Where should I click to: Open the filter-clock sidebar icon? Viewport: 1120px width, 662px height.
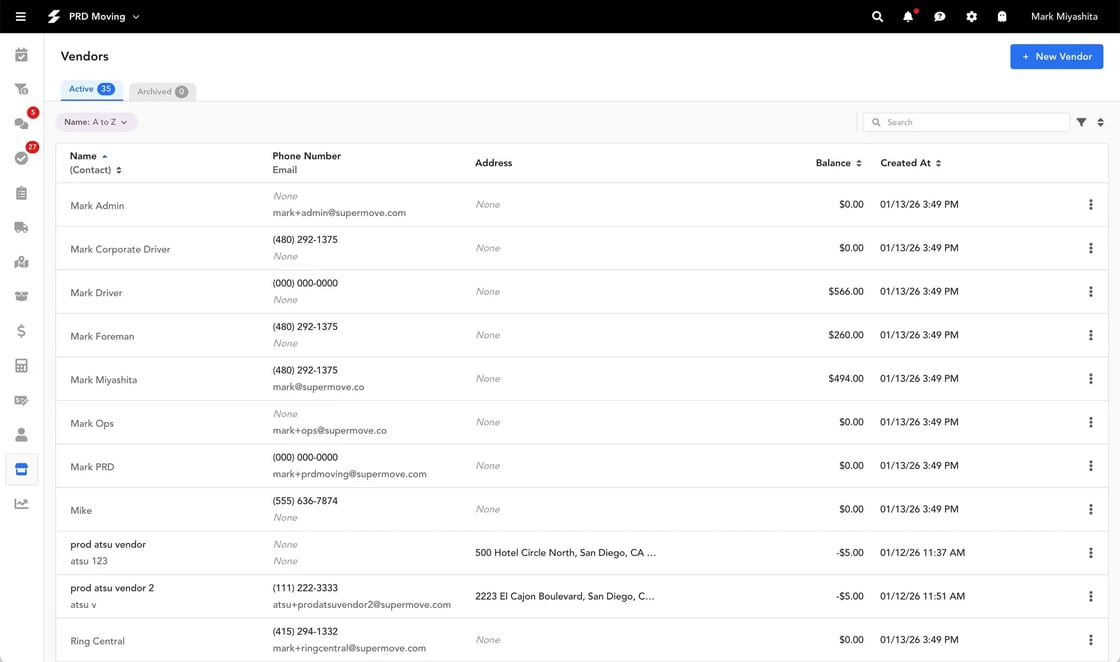click(21, 89)
